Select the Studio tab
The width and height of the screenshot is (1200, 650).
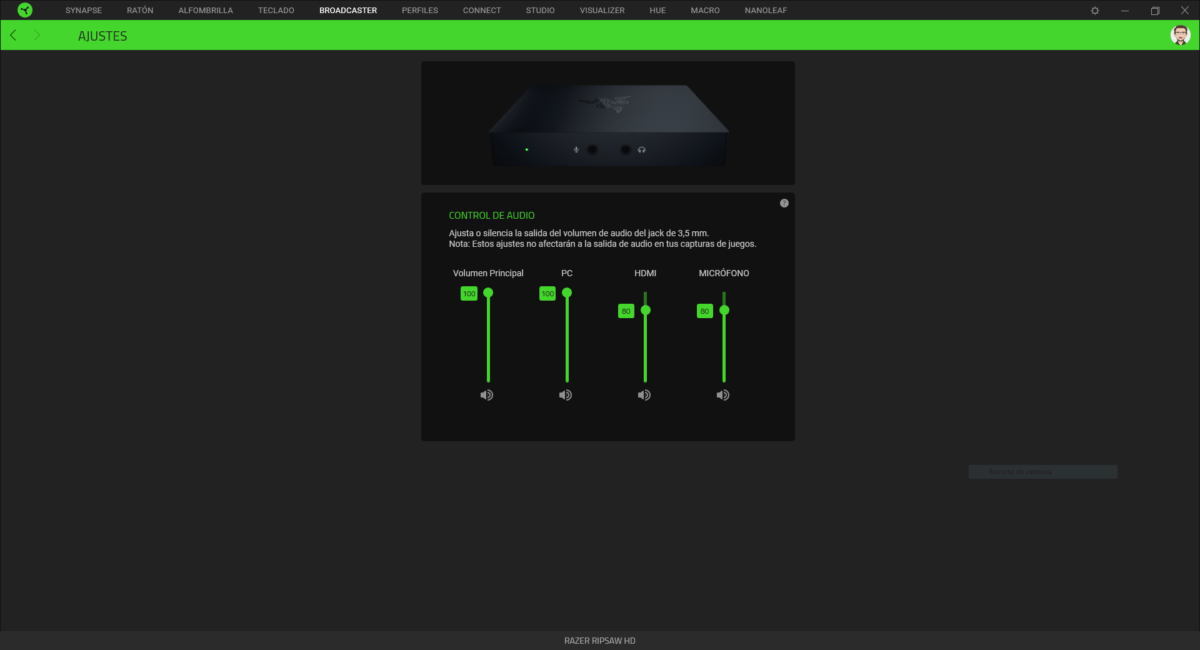[x=540, y=10]
